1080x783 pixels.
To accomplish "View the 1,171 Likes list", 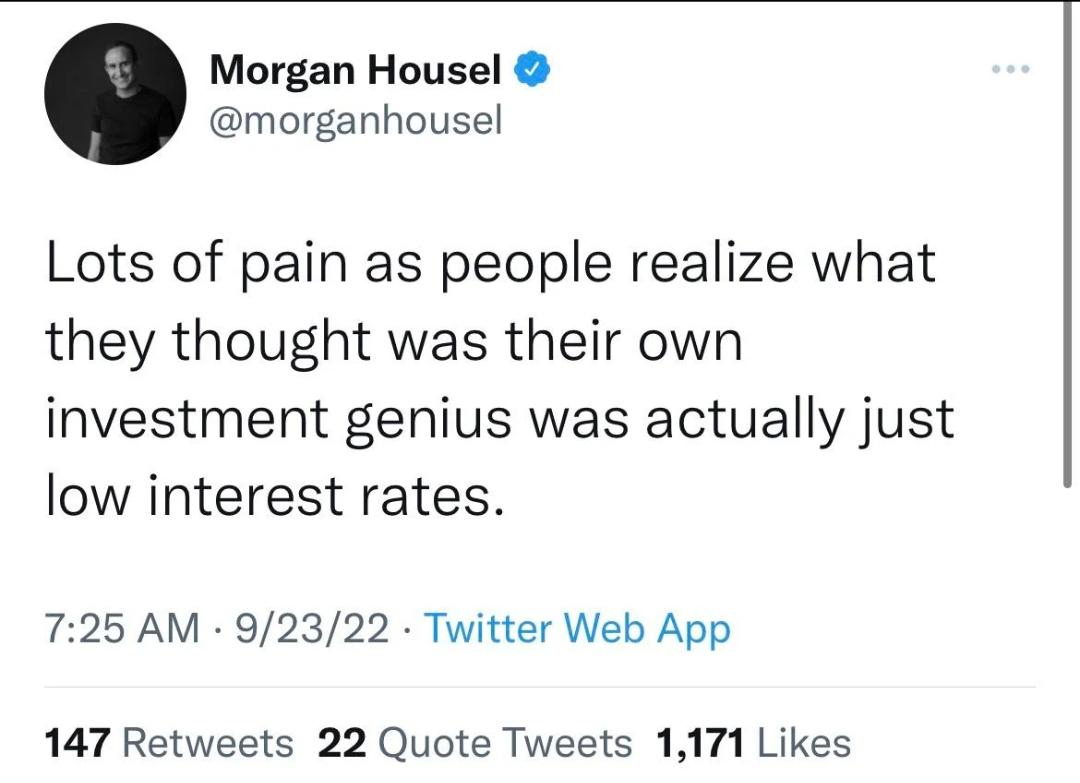I will [754, 743].
